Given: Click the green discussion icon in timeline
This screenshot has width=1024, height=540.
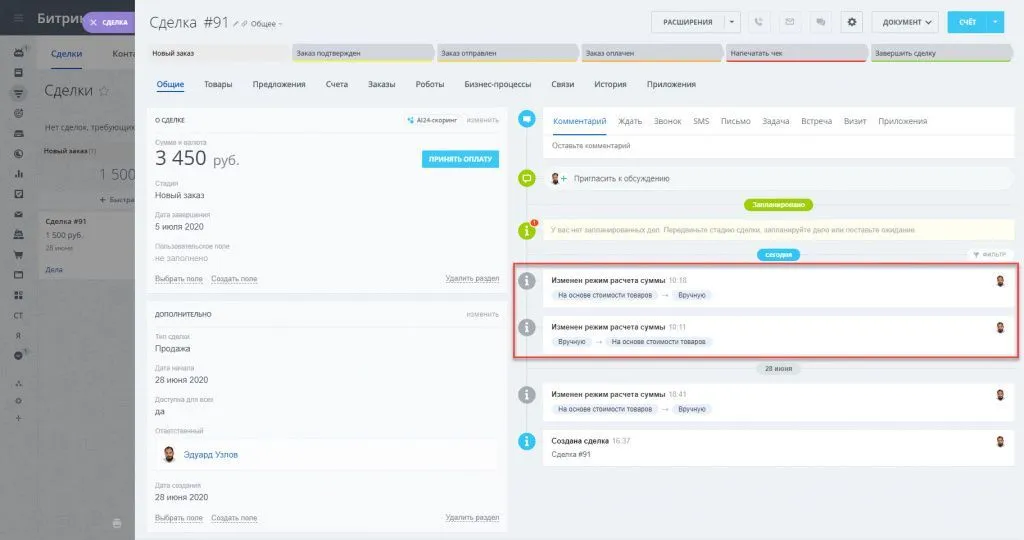Looking at the screenshot, I should coord(527,178).
